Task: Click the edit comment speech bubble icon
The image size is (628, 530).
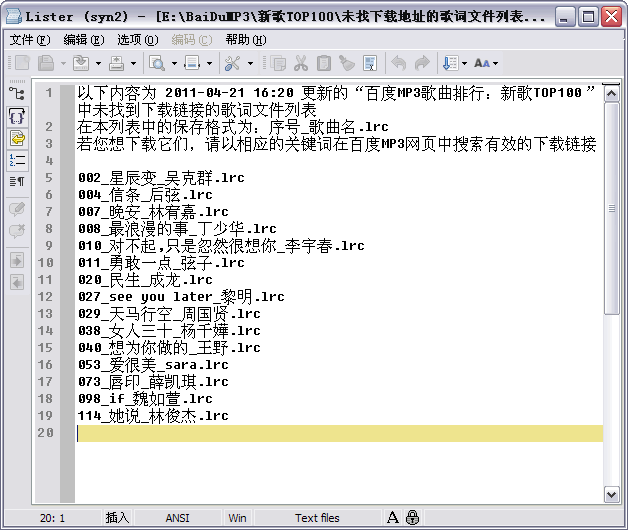Action: (x=17, y=209)
